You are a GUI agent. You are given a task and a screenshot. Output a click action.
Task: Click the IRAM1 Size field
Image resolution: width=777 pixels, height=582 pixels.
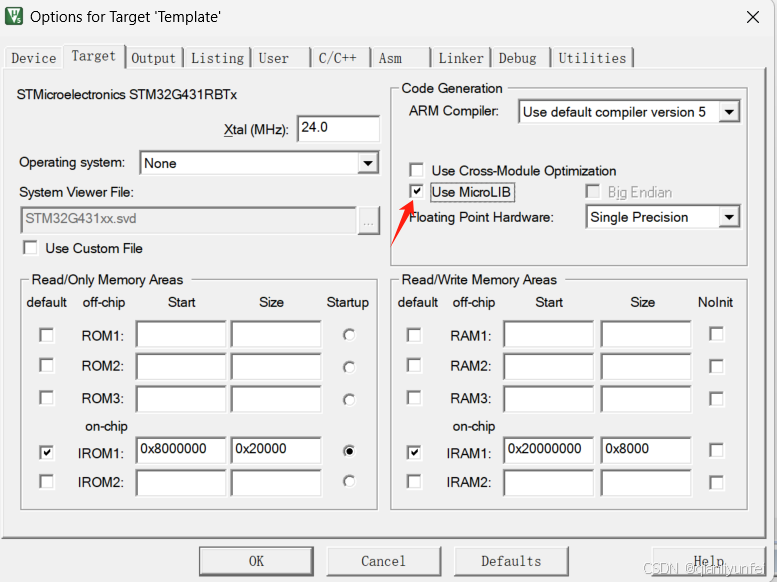[646, 450]
